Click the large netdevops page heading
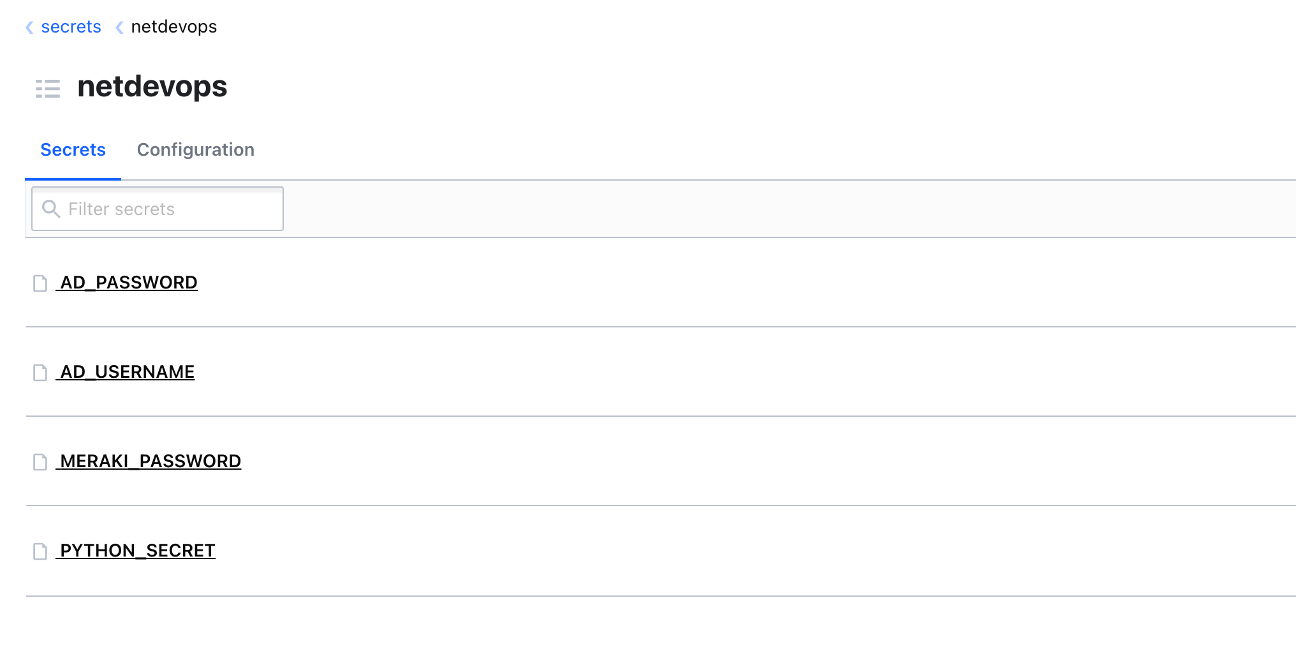Screen dimensions: 1296x652 152,87
